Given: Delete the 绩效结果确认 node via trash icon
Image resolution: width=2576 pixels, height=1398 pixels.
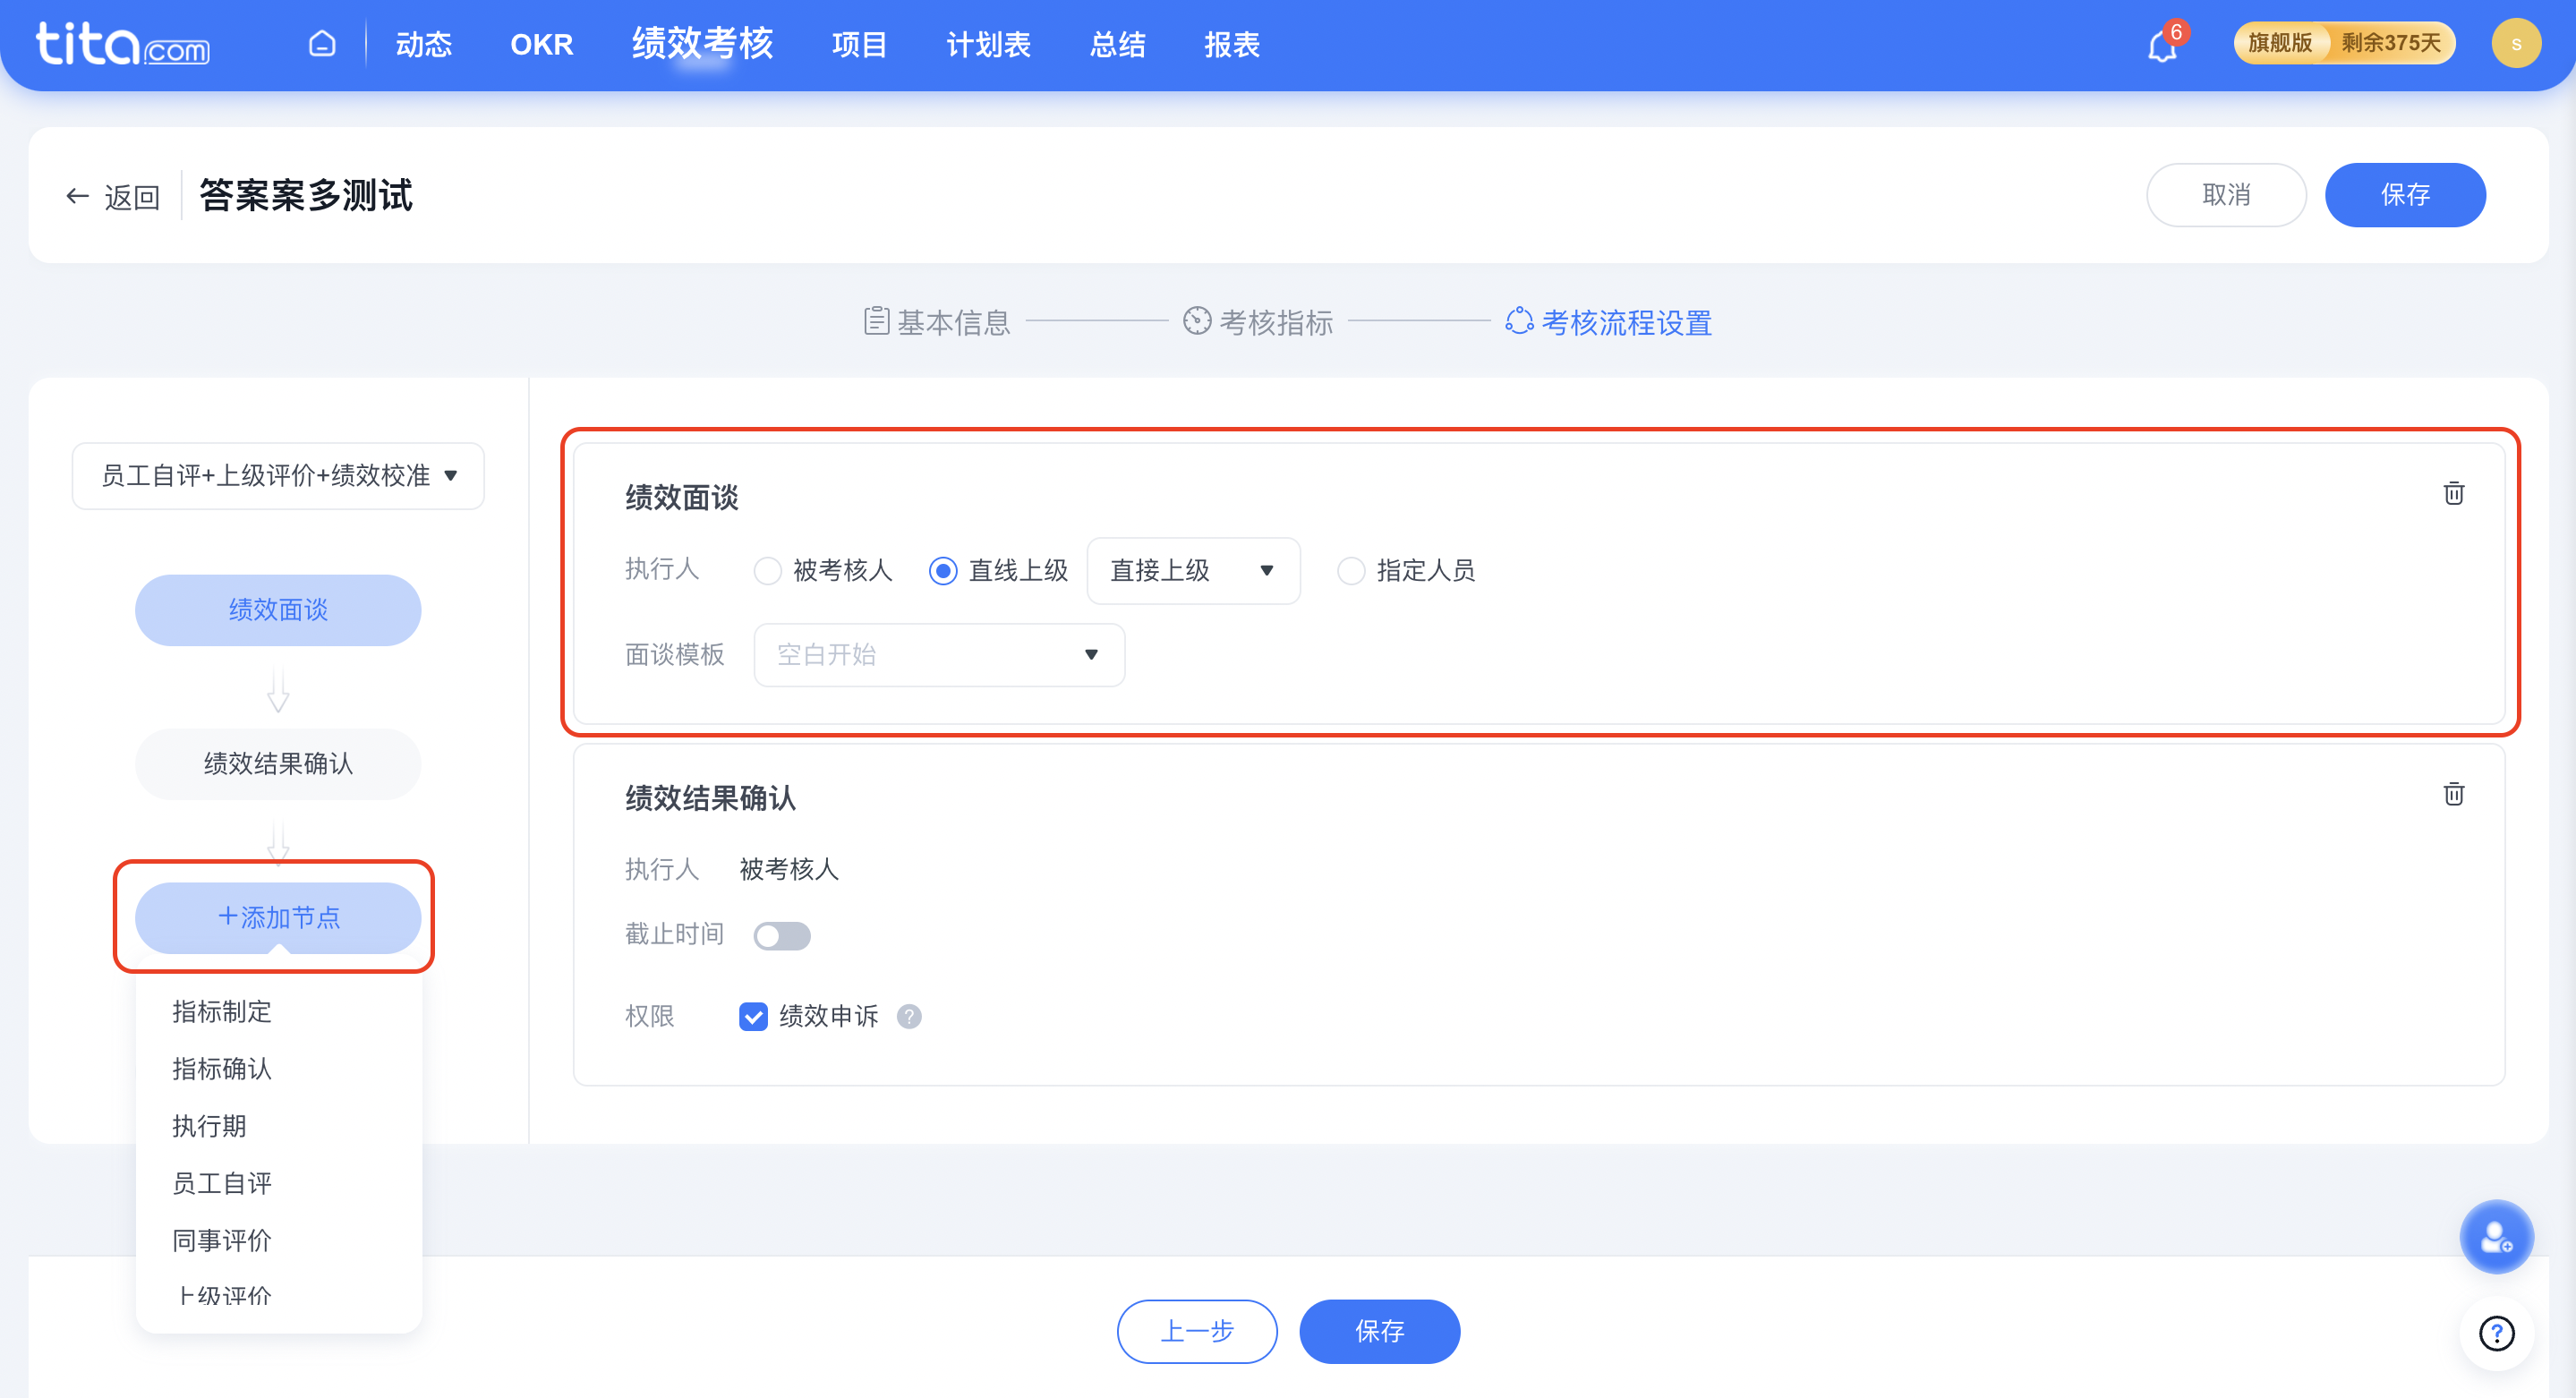Looking at the screenshot, I should [x=2454, y=794].
